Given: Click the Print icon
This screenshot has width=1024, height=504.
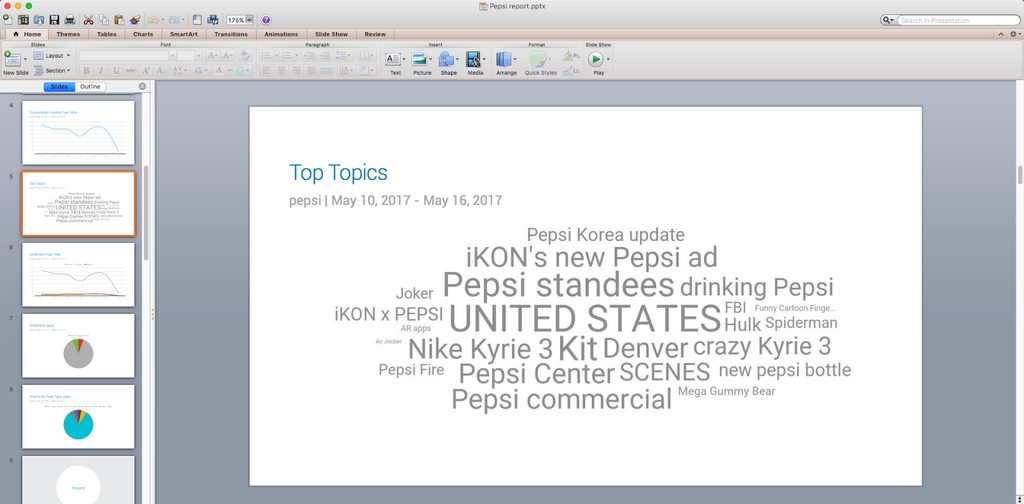Looking at the screenshot, I should [69, 20].
